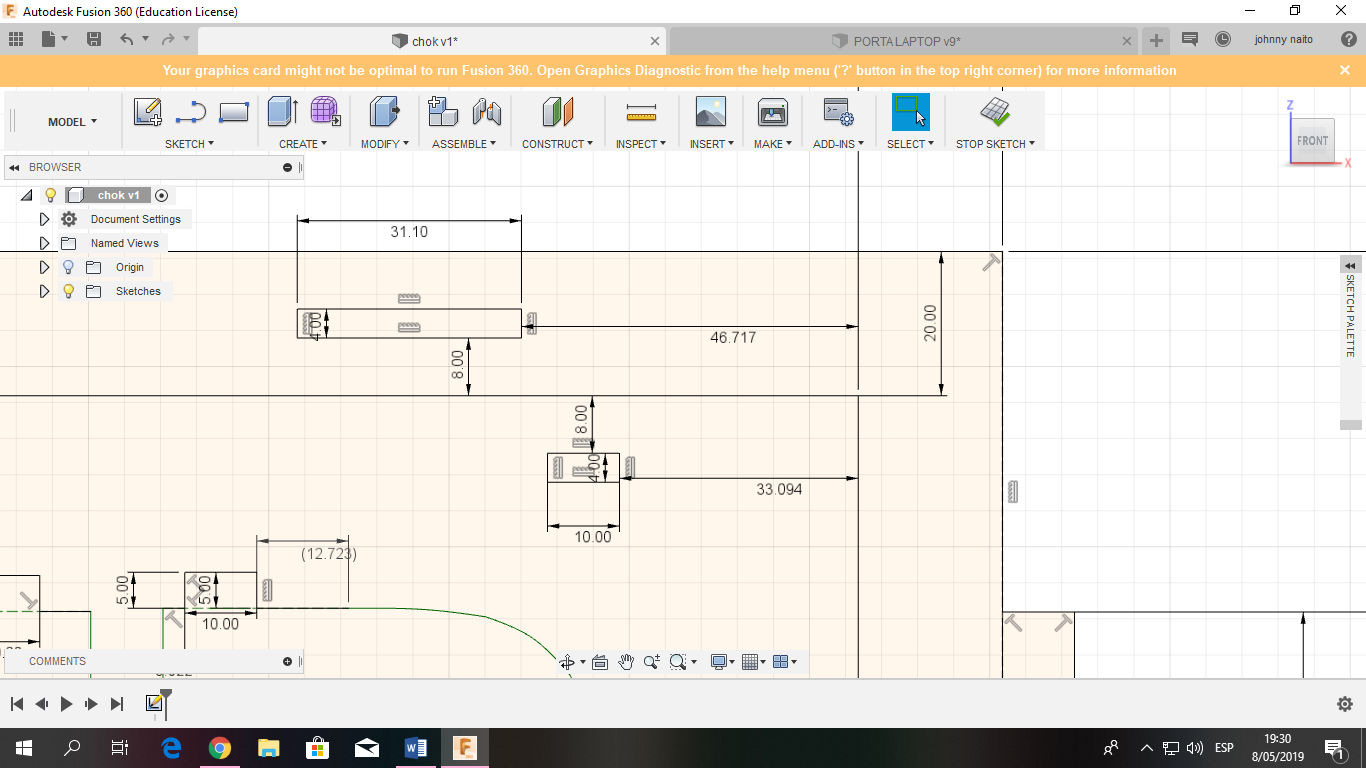Select sketch feature in the timeline

(x=154, y=704)
